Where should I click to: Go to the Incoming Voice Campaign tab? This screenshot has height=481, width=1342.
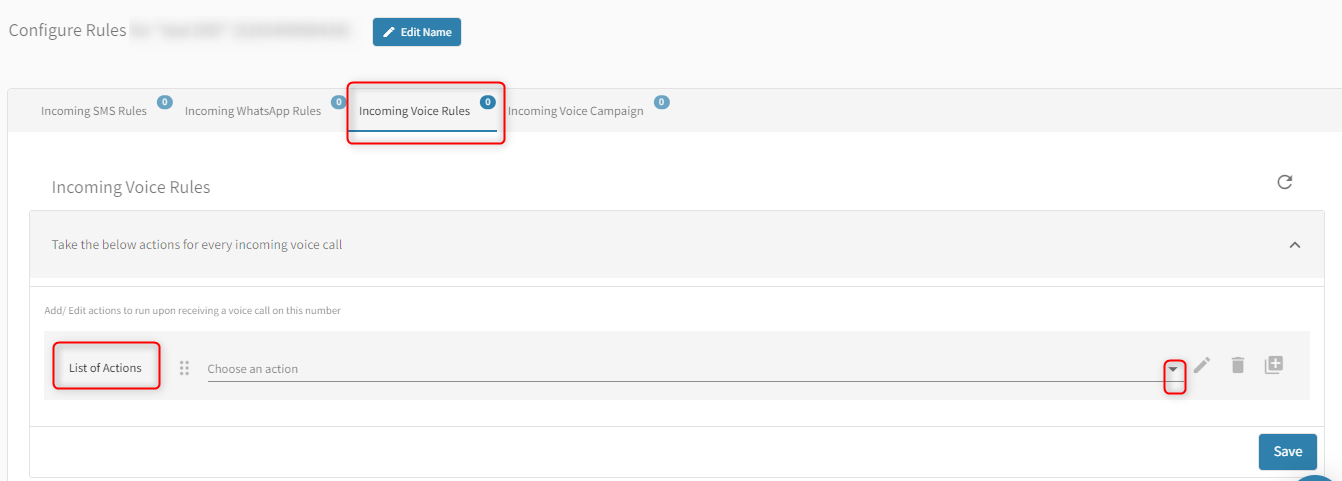(x=575, y=111)
